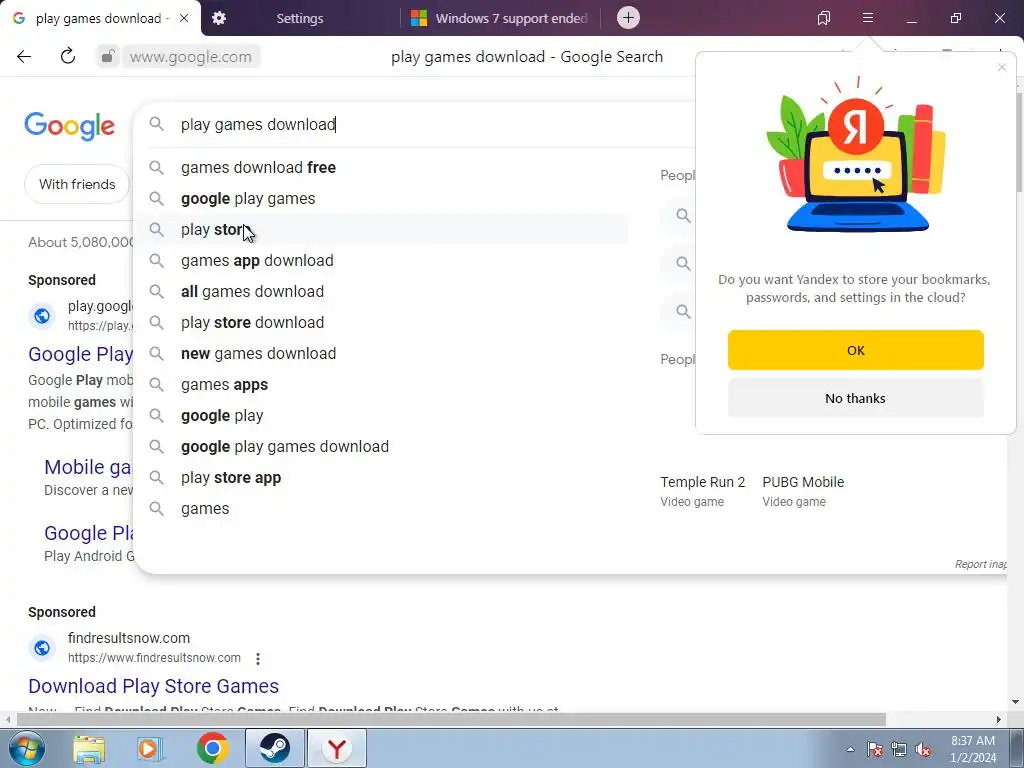Choose suggestion play store download

pyautogui.click(x=383, y=323)
